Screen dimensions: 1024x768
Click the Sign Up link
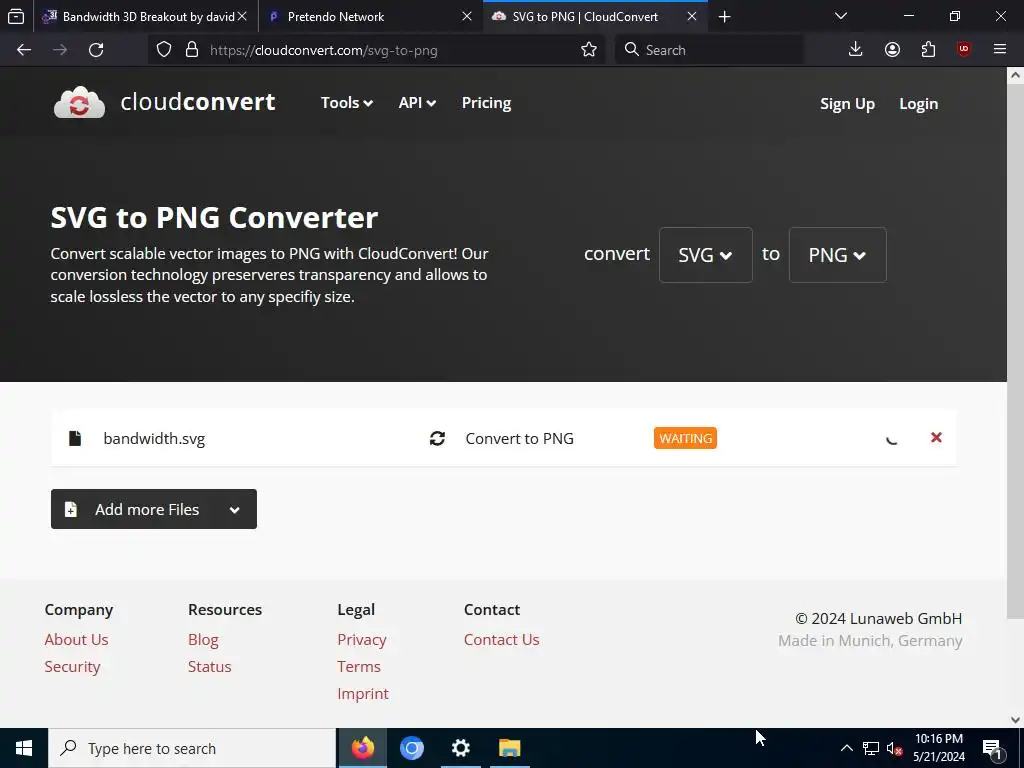pos(847,104)
